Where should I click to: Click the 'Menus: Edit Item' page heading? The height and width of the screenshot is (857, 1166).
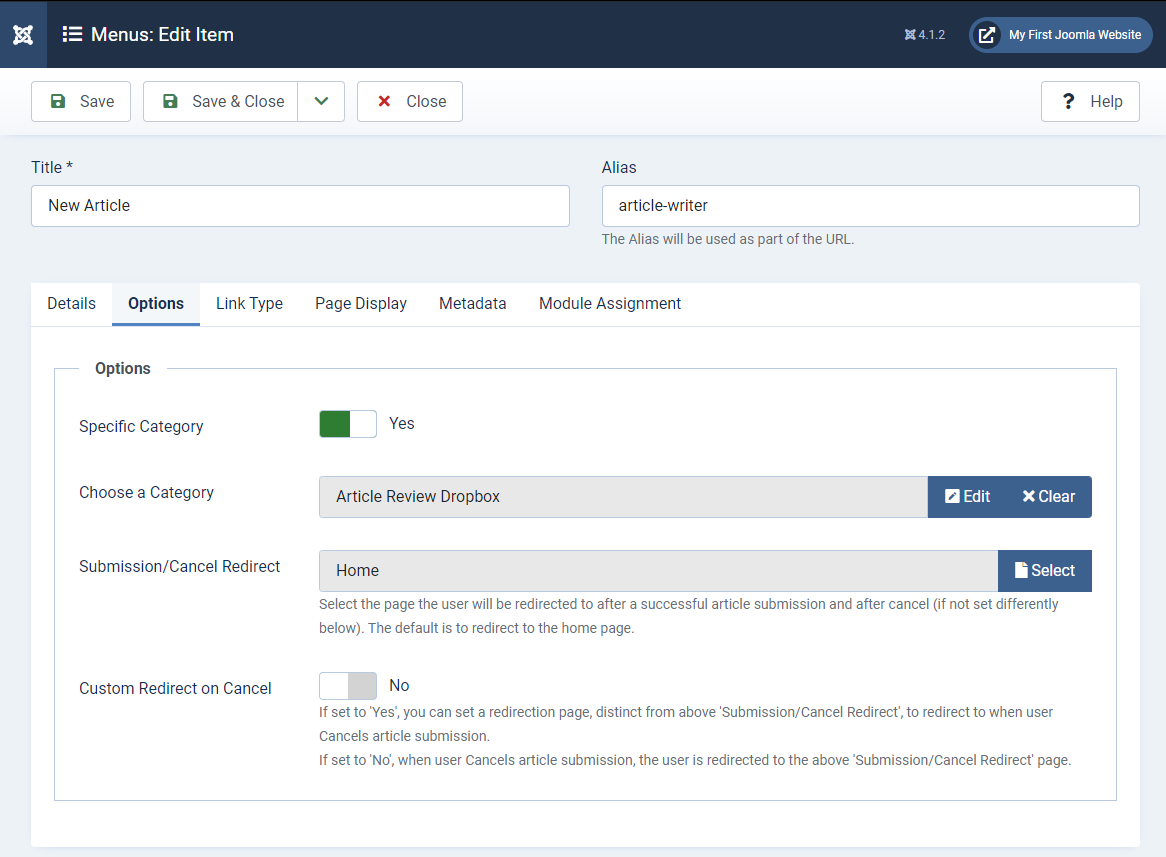click(x=162, y=34)
